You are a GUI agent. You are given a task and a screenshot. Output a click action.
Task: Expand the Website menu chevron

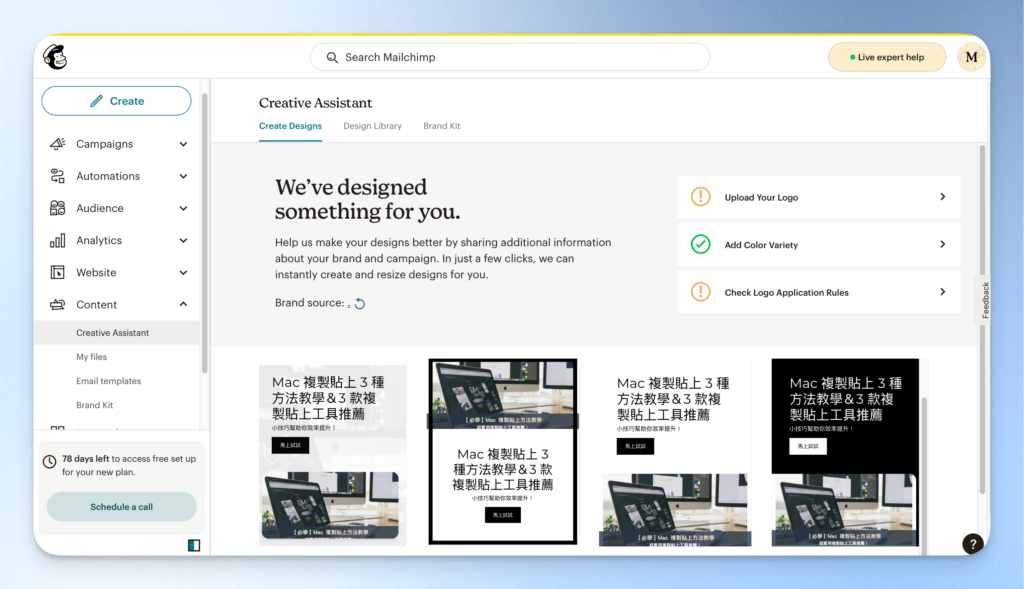184,272
